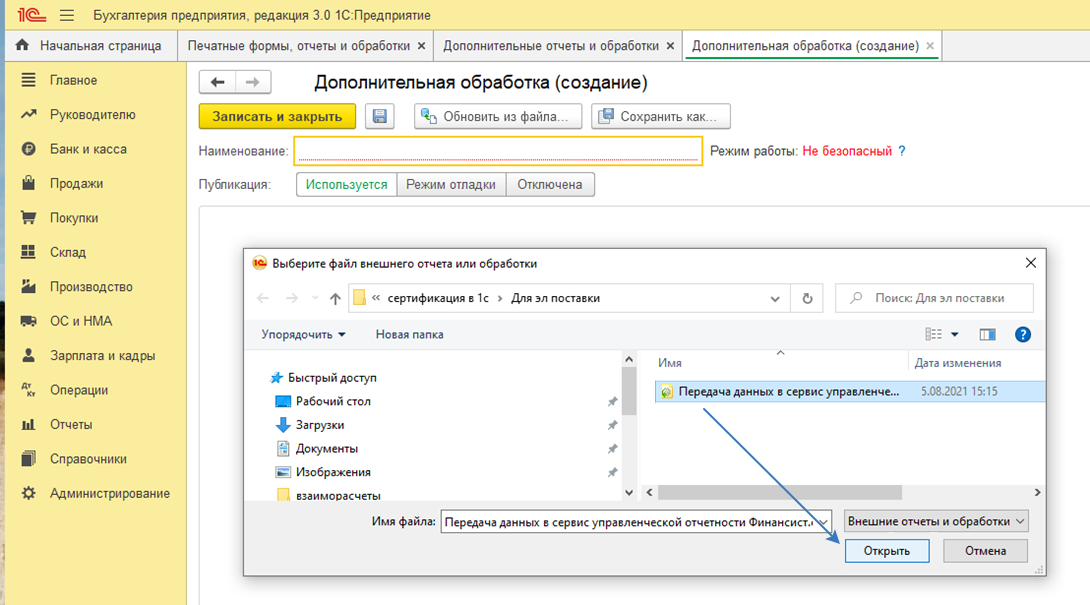
Task: Open the Покупки section
Action: (74, 218)
